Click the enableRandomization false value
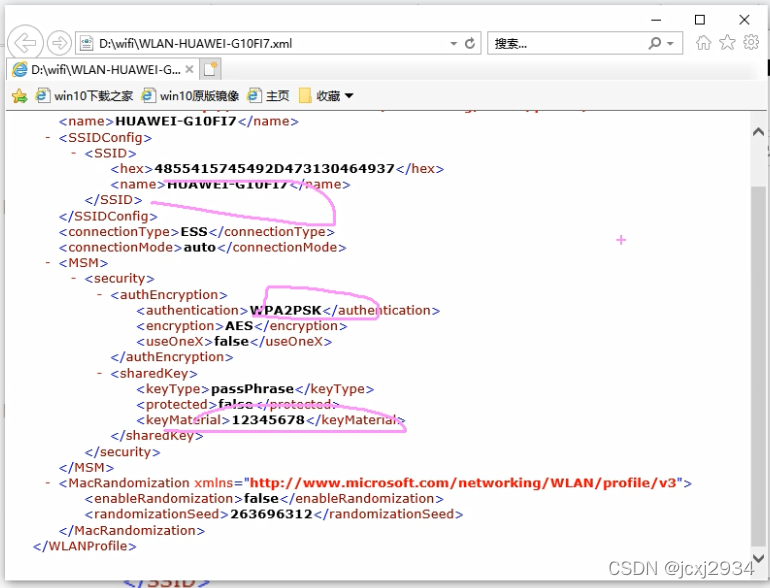The image size is (770, 588). pos(262,499)
